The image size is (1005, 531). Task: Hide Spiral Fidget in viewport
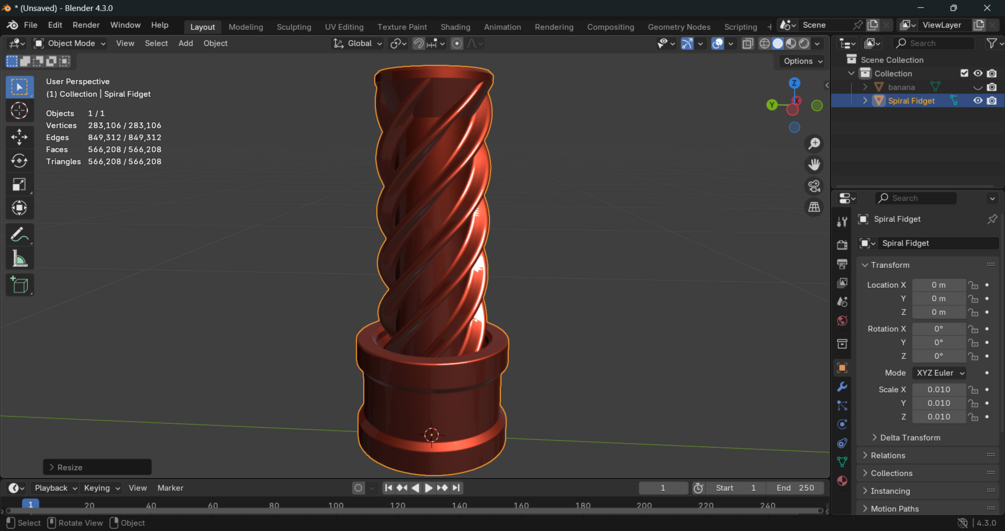977,101
